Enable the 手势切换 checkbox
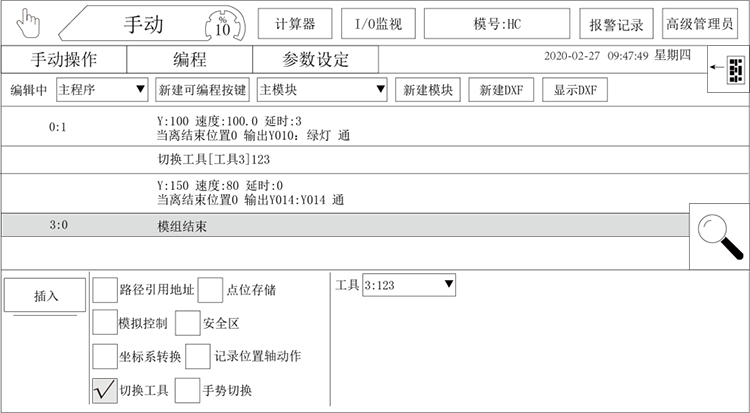Screen dimensions: 750x413 tap(188, 390)
